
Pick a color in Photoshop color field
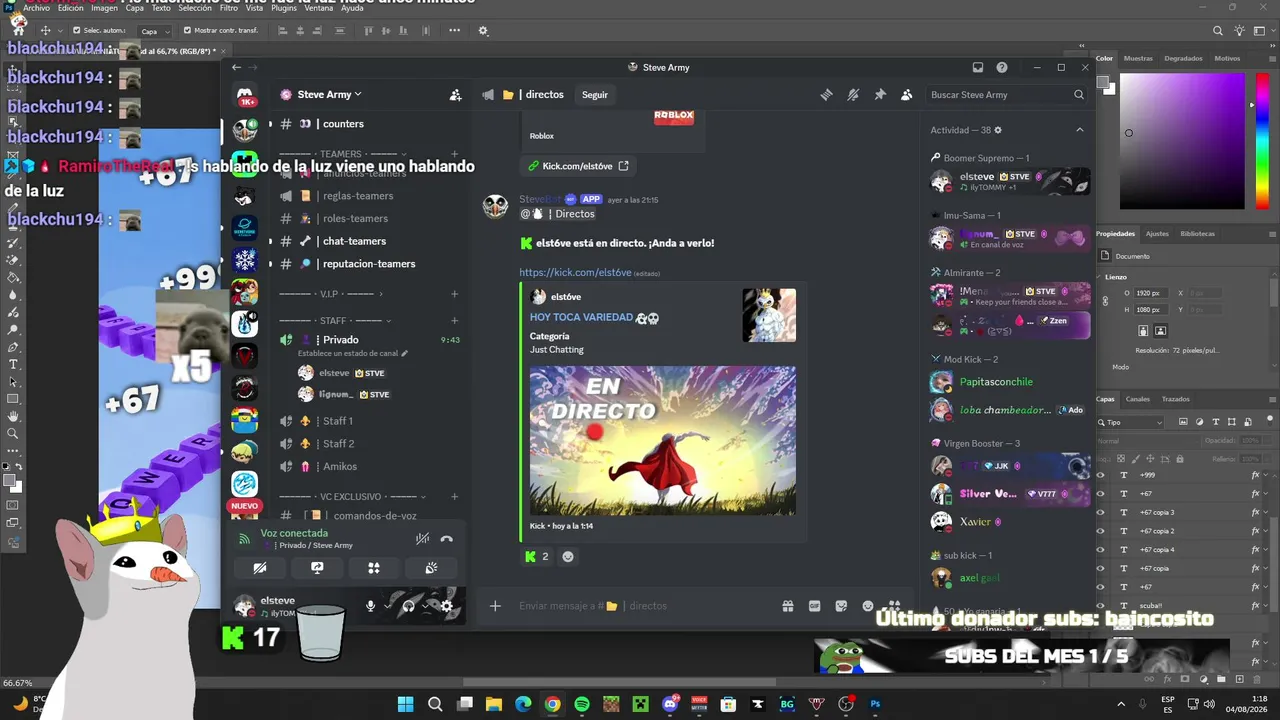(x=1181, y=141)
